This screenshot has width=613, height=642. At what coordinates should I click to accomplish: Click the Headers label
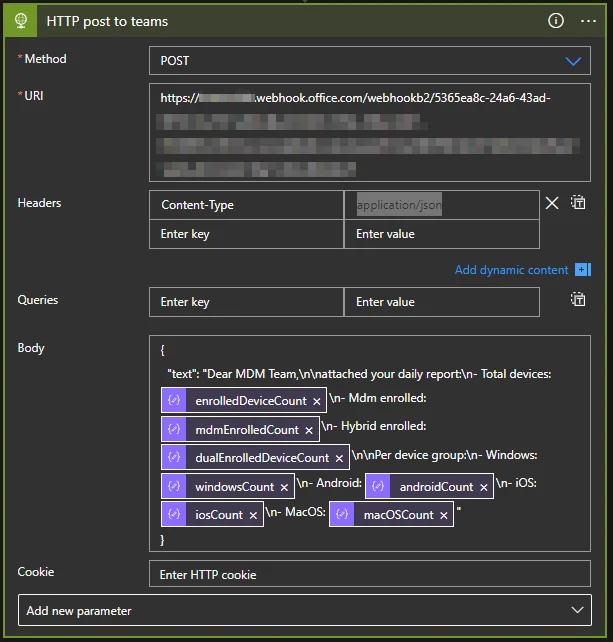pyautogui.click(x=39, y=203)
